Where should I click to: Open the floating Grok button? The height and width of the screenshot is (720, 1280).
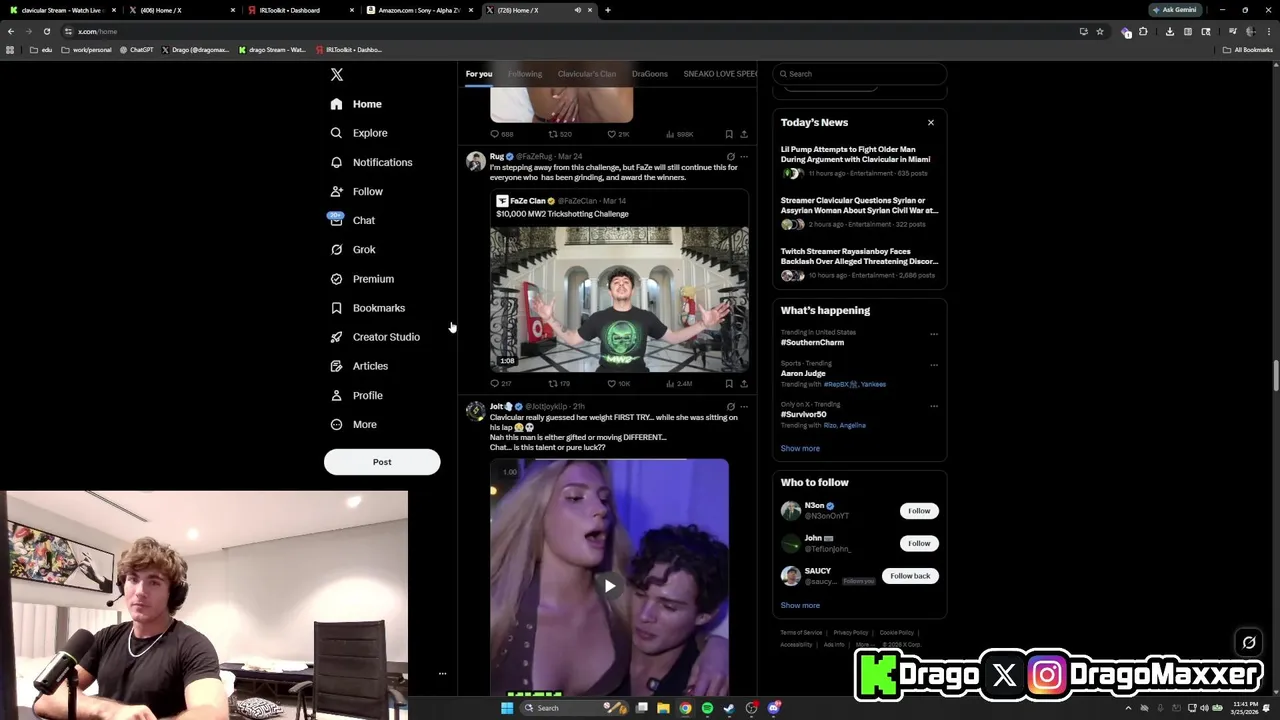[x=1249, y=643]
